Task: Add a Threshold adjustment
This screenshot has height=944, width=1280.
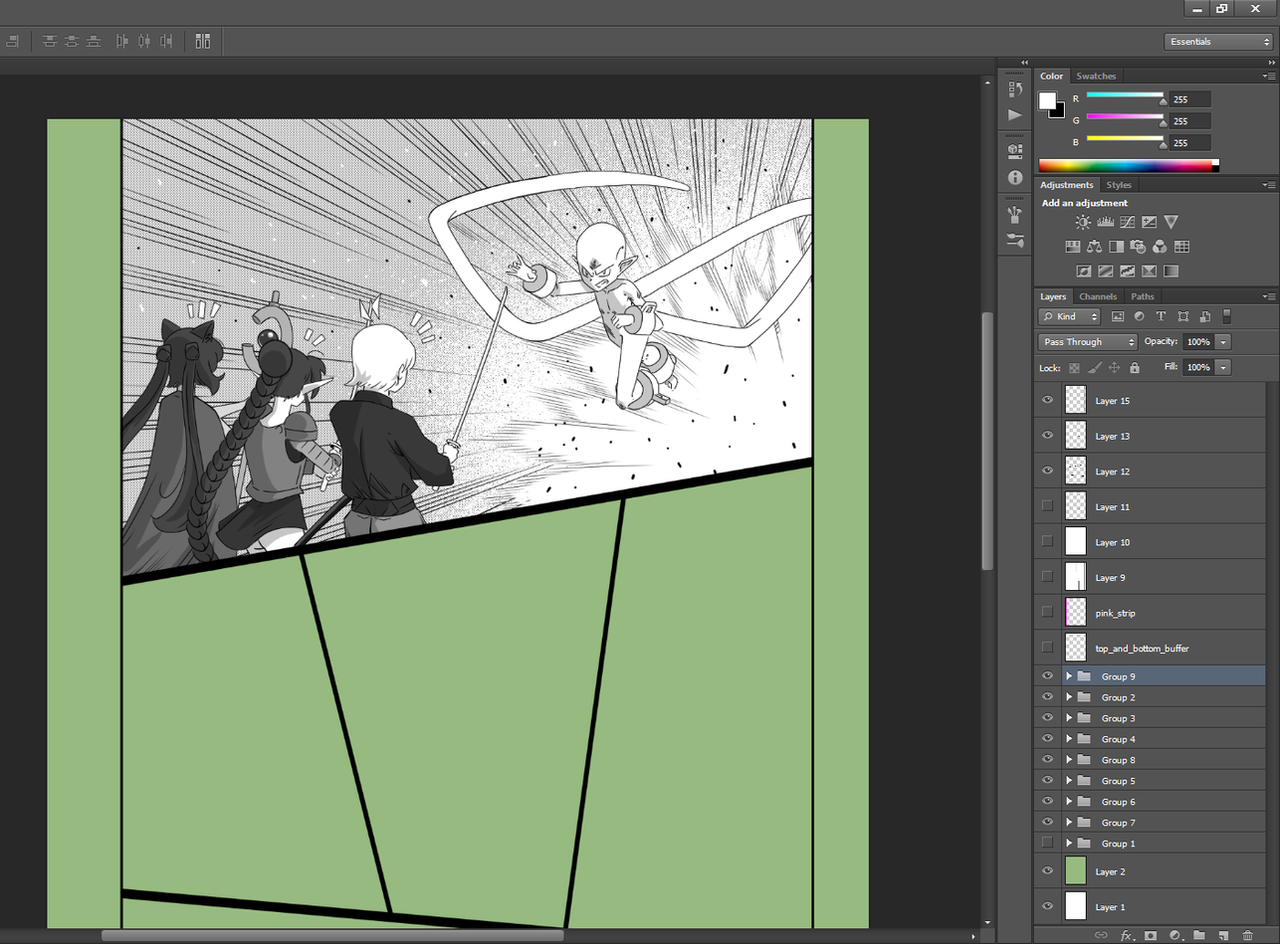Action: coord(1127,271)
